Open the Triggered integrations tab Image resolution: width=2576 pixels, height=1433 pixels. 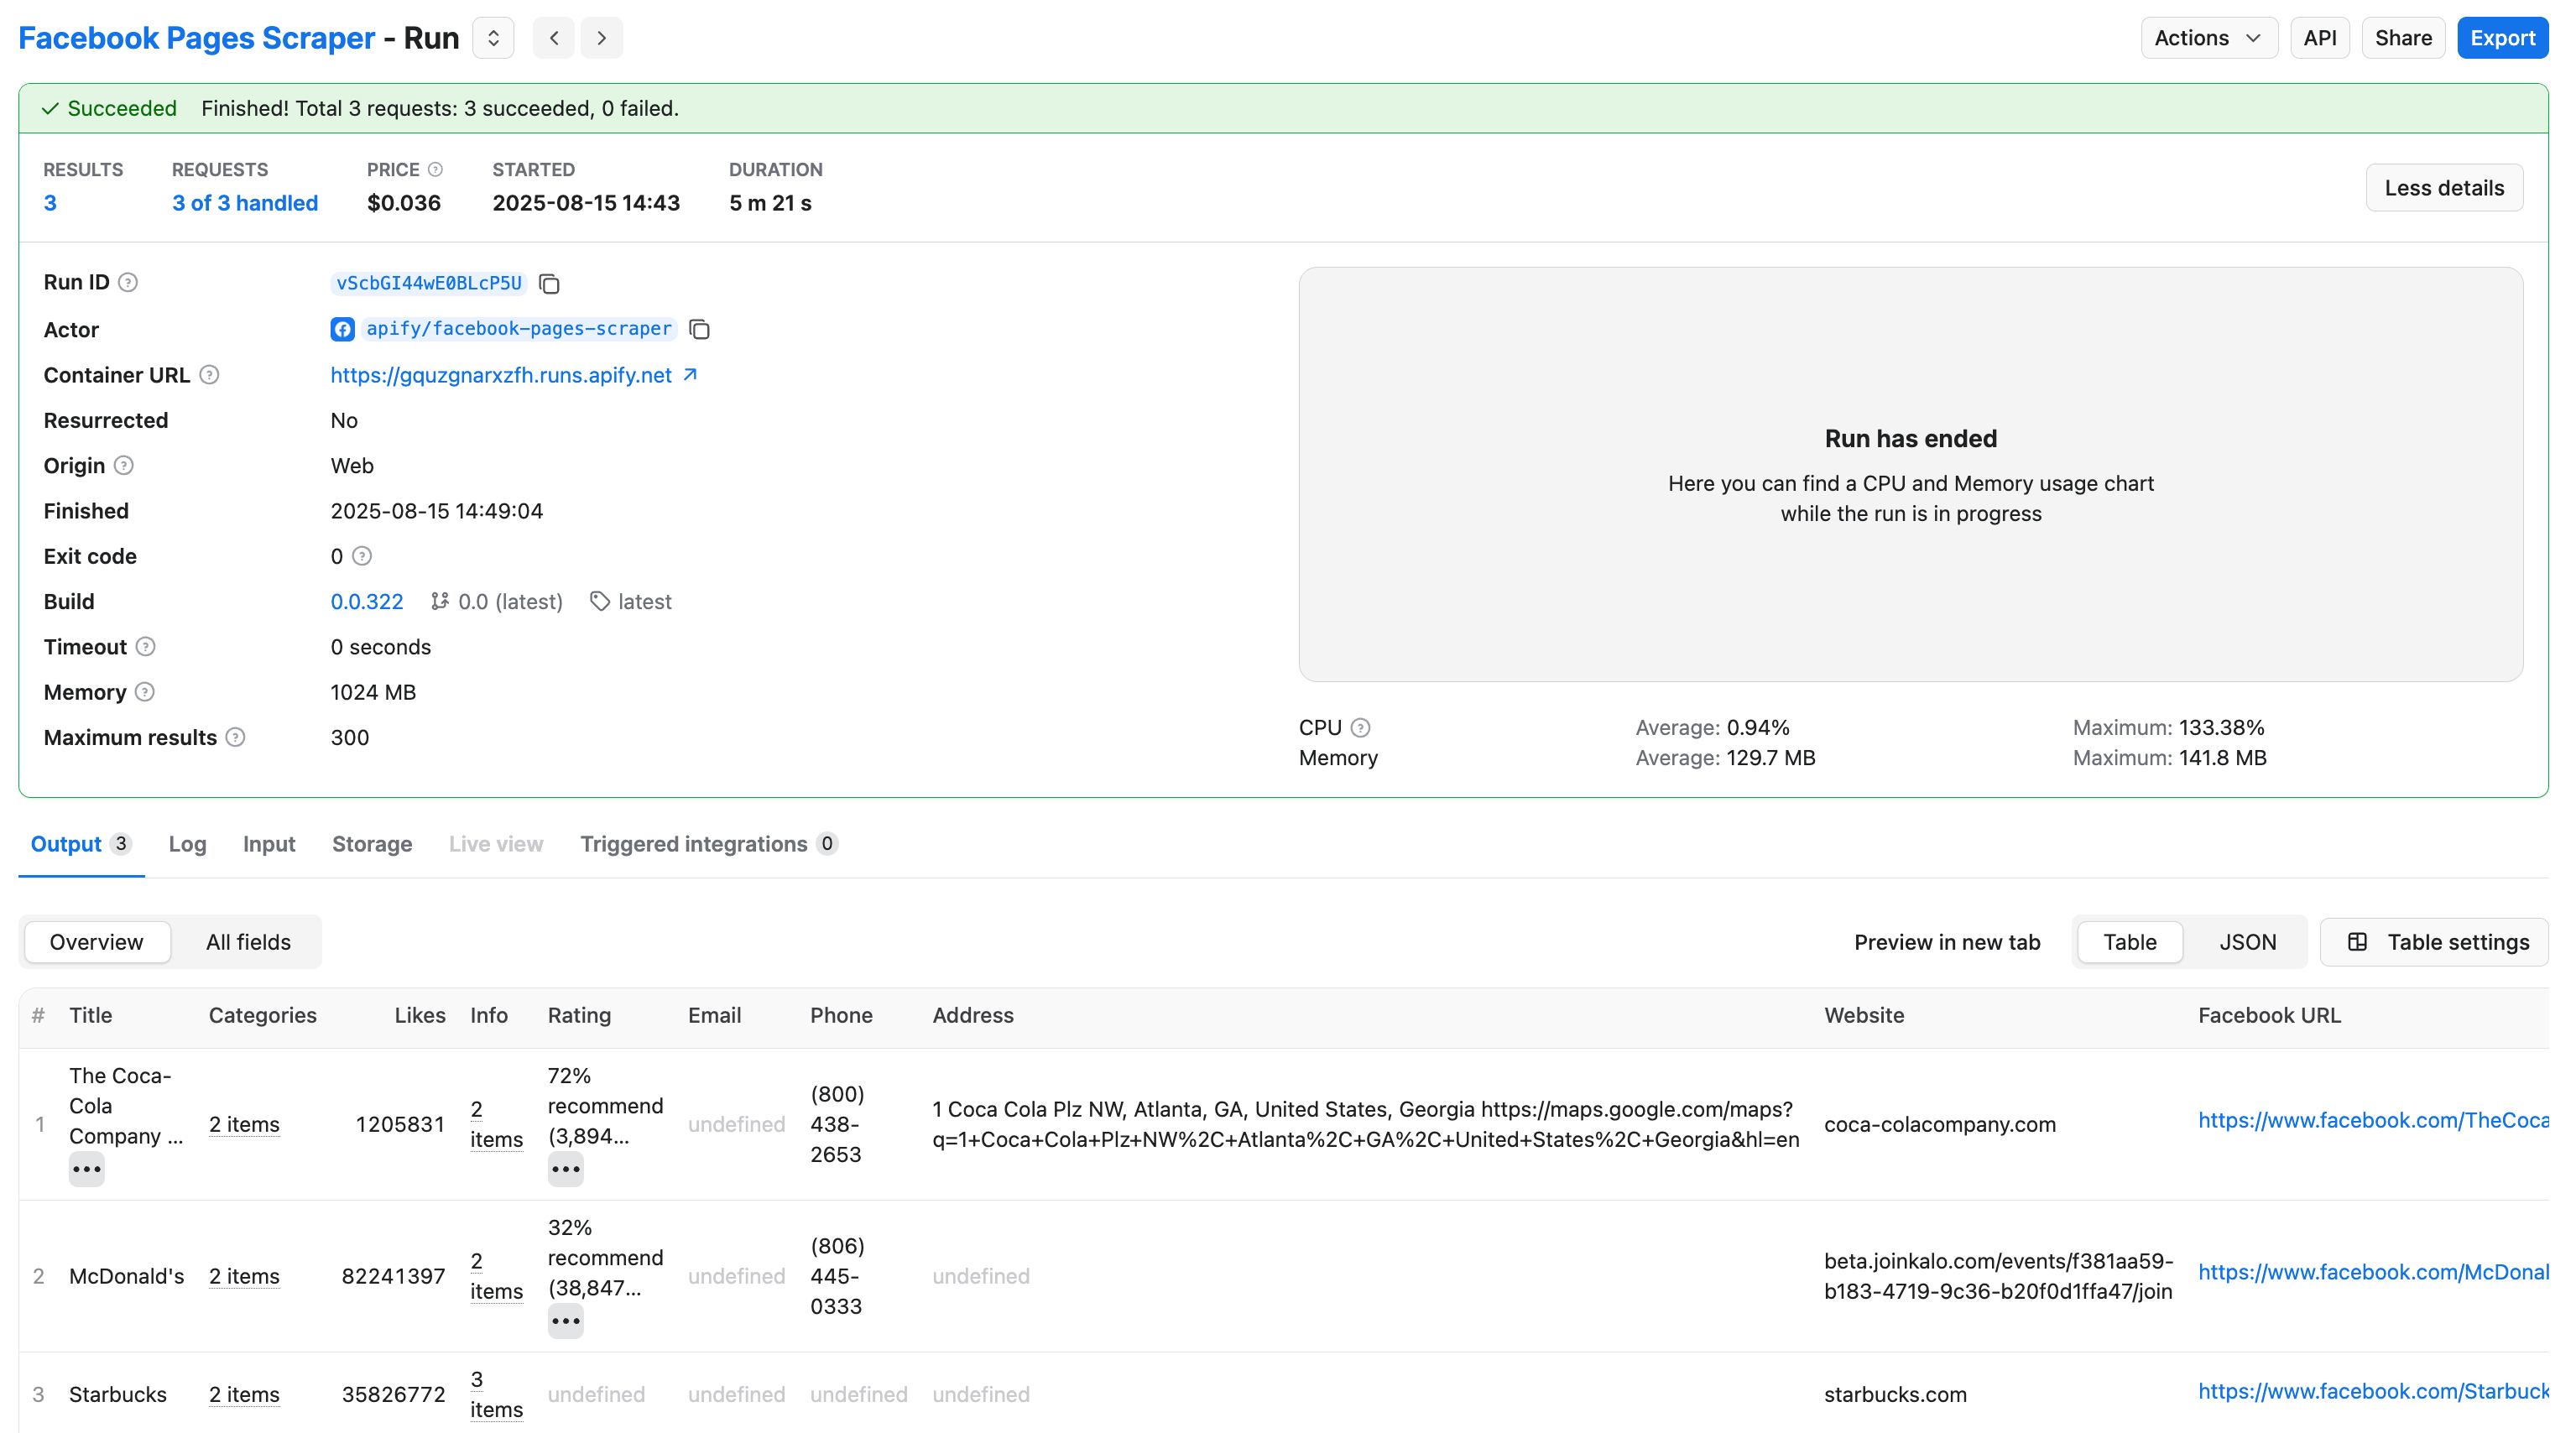(x=696, y=844)
